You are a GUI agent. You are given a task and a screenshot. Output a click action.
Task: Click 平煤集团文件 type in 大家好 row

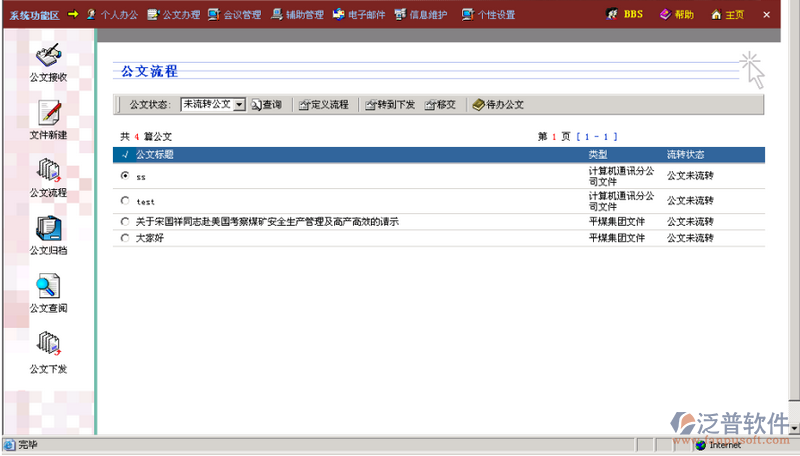tap(617, 238)
